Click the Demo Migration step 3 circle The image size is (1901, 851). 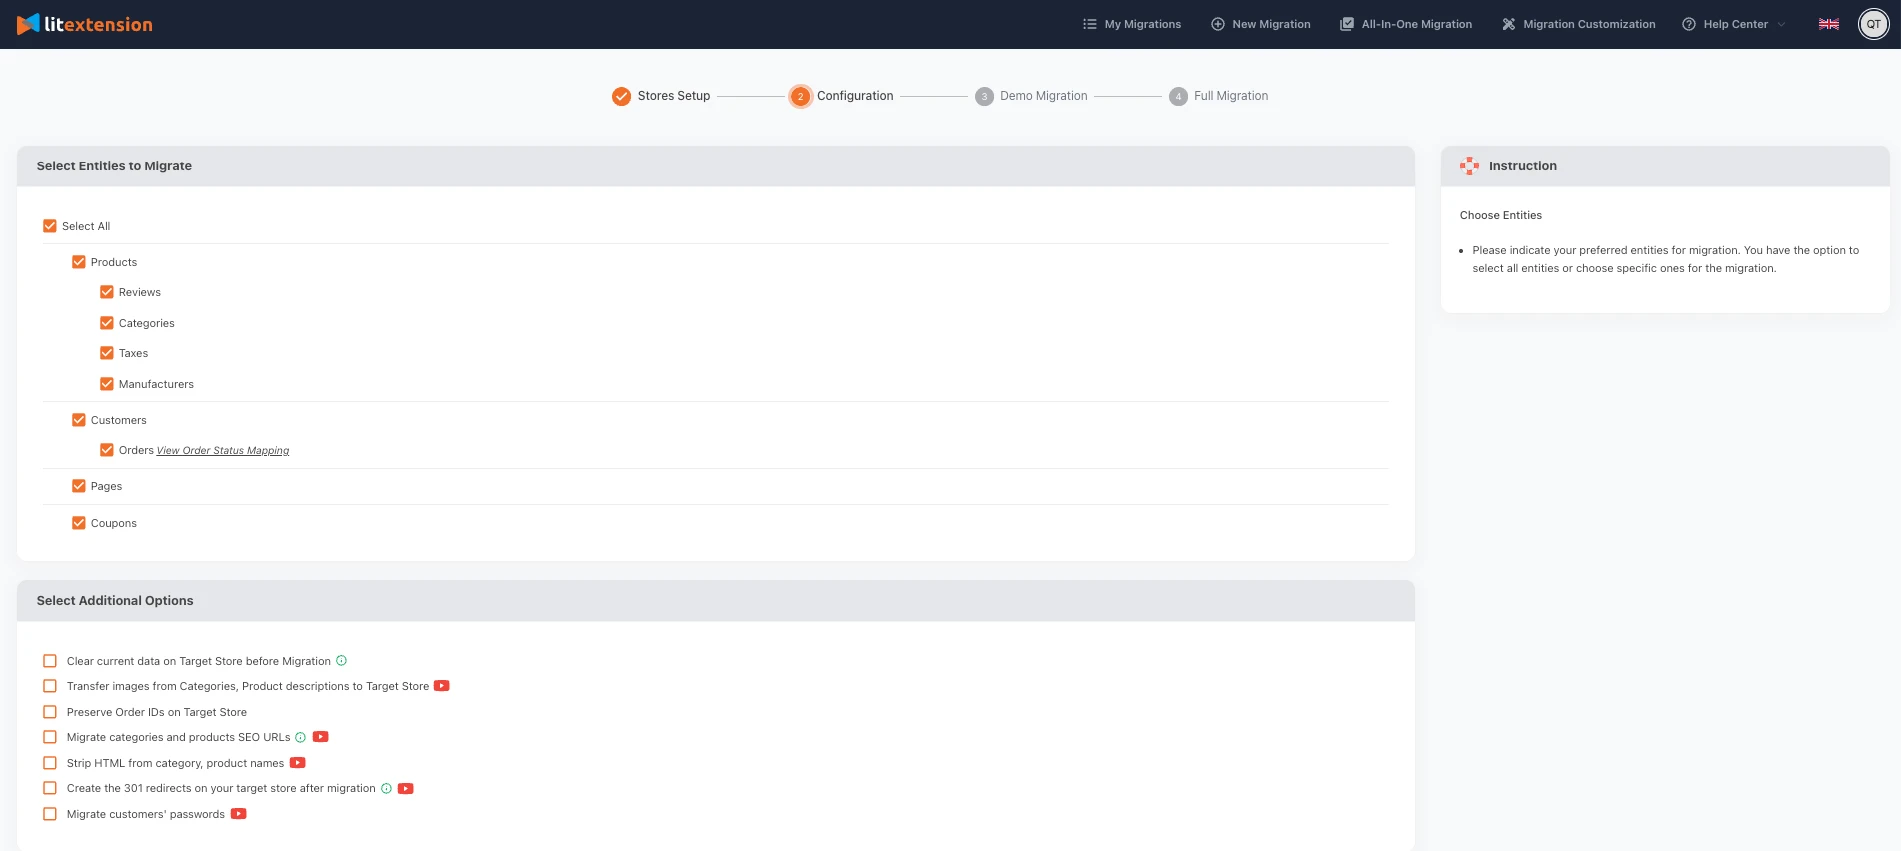(984, 96)
